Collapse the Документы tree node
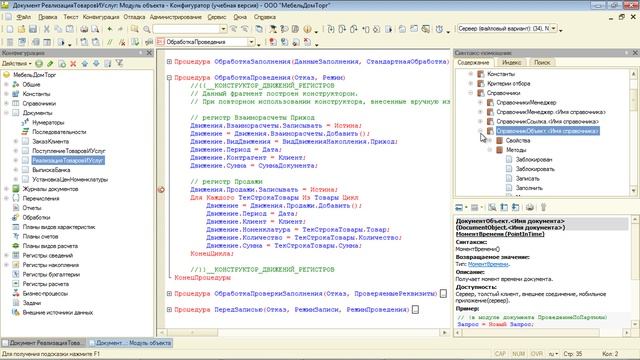 (x=7, y=113)
